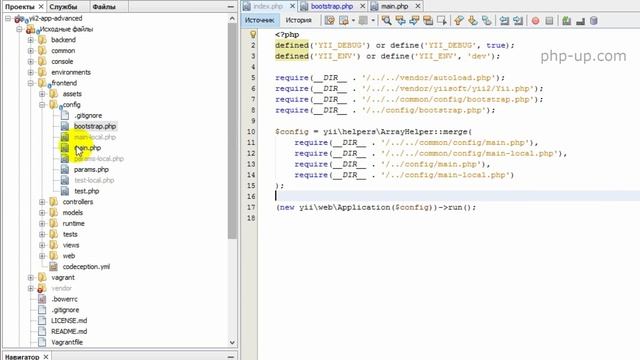The height and width of the screenshot is (360, 640).
Task: Expand the backend folder node
Action: (31, 40)
